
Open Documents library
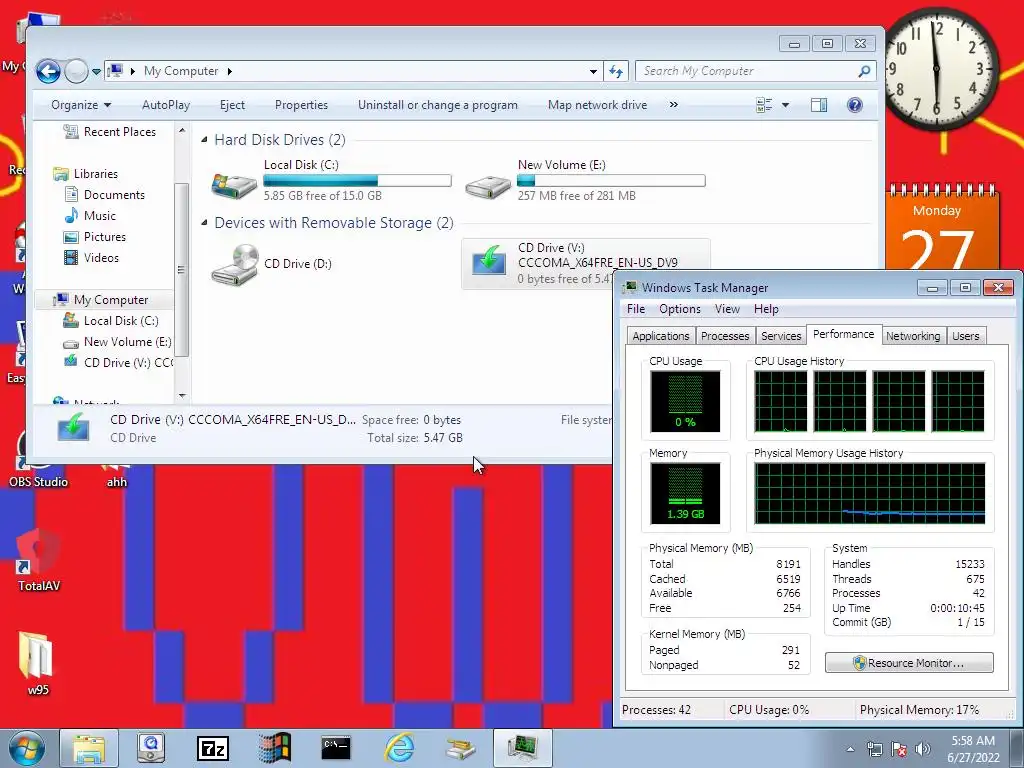click(104, 195)
